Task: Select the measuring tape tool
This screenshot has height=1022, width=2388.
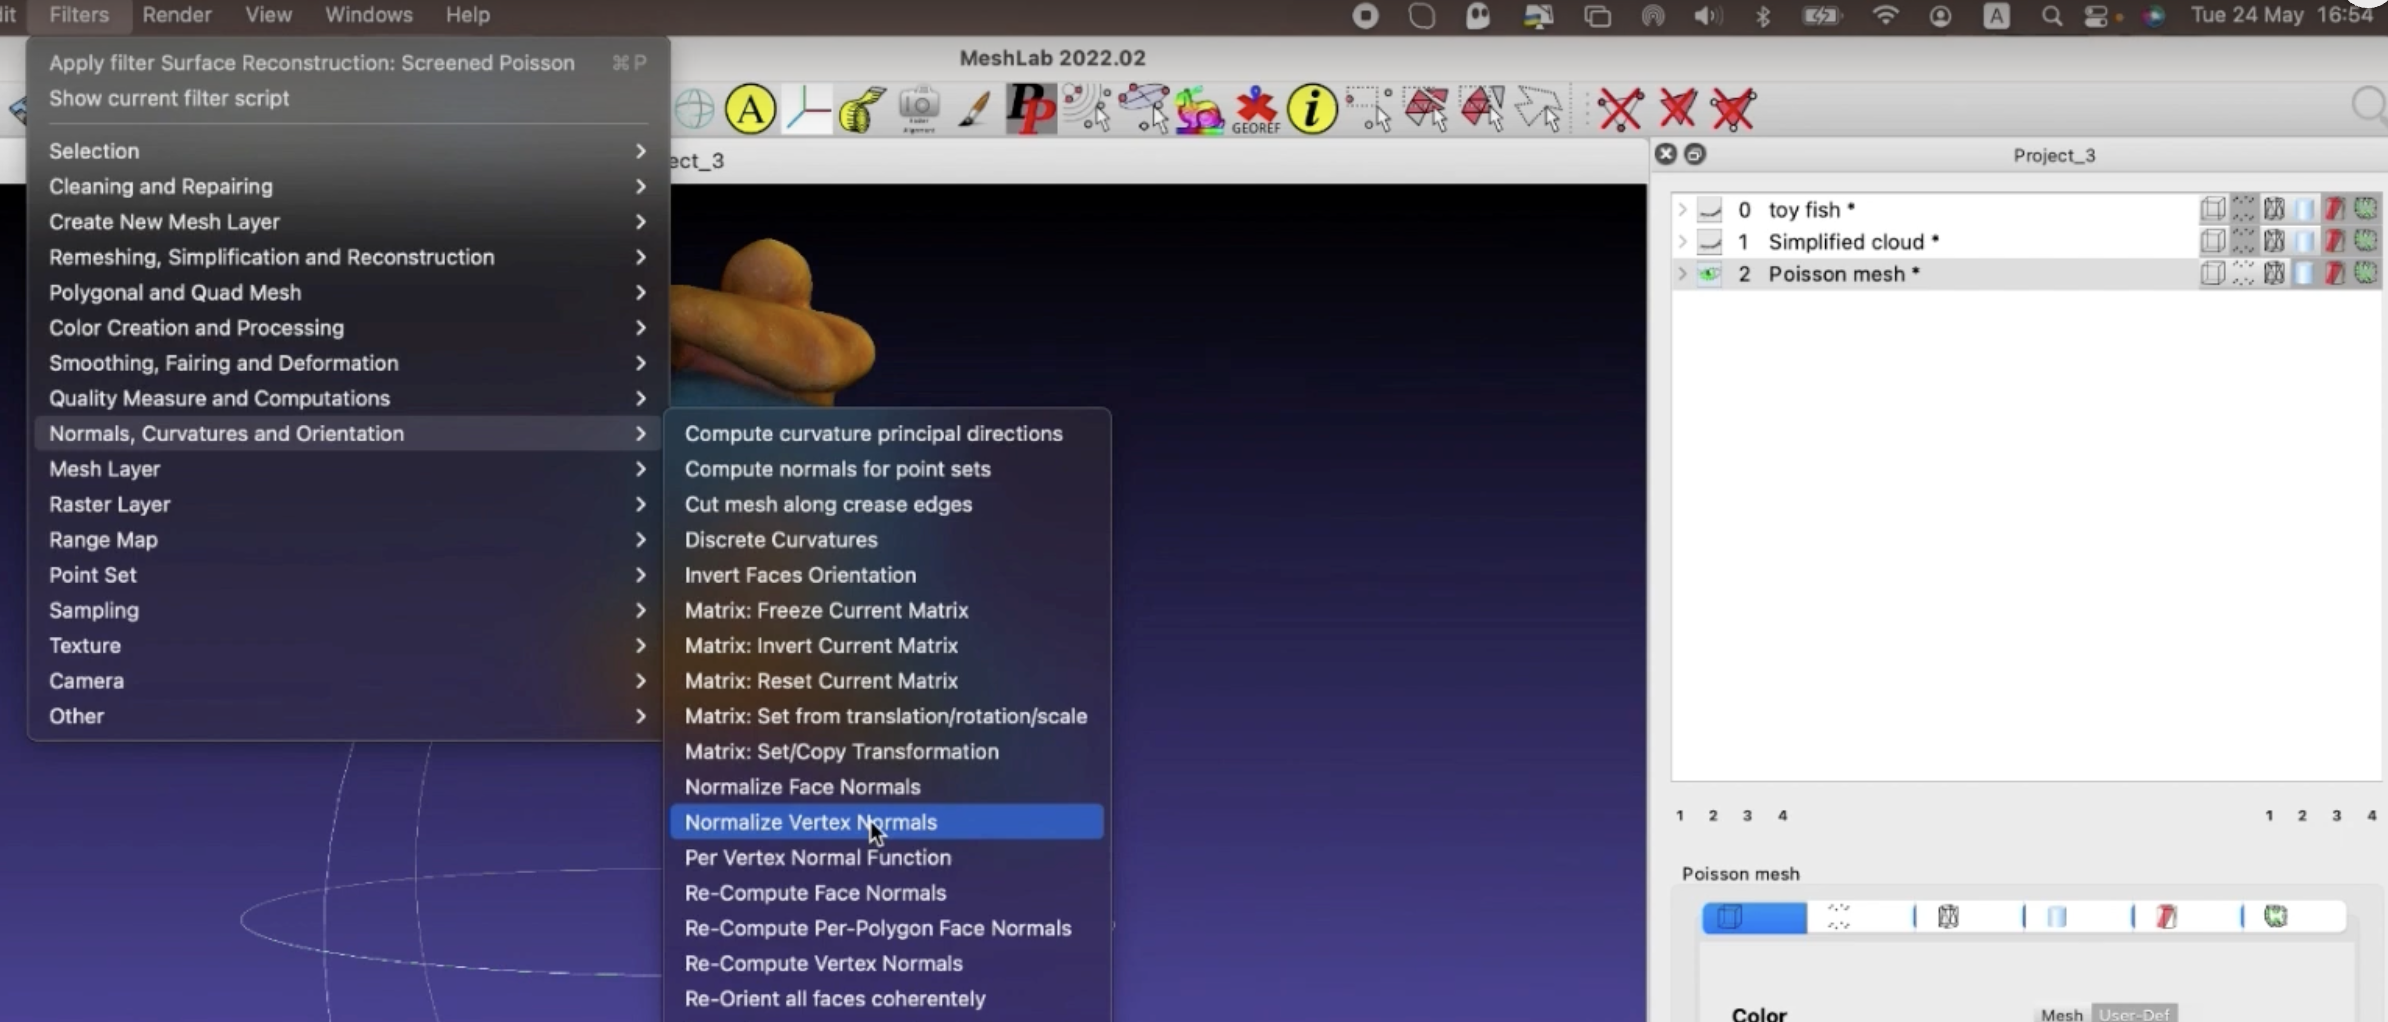Action: tap(862, 109)
